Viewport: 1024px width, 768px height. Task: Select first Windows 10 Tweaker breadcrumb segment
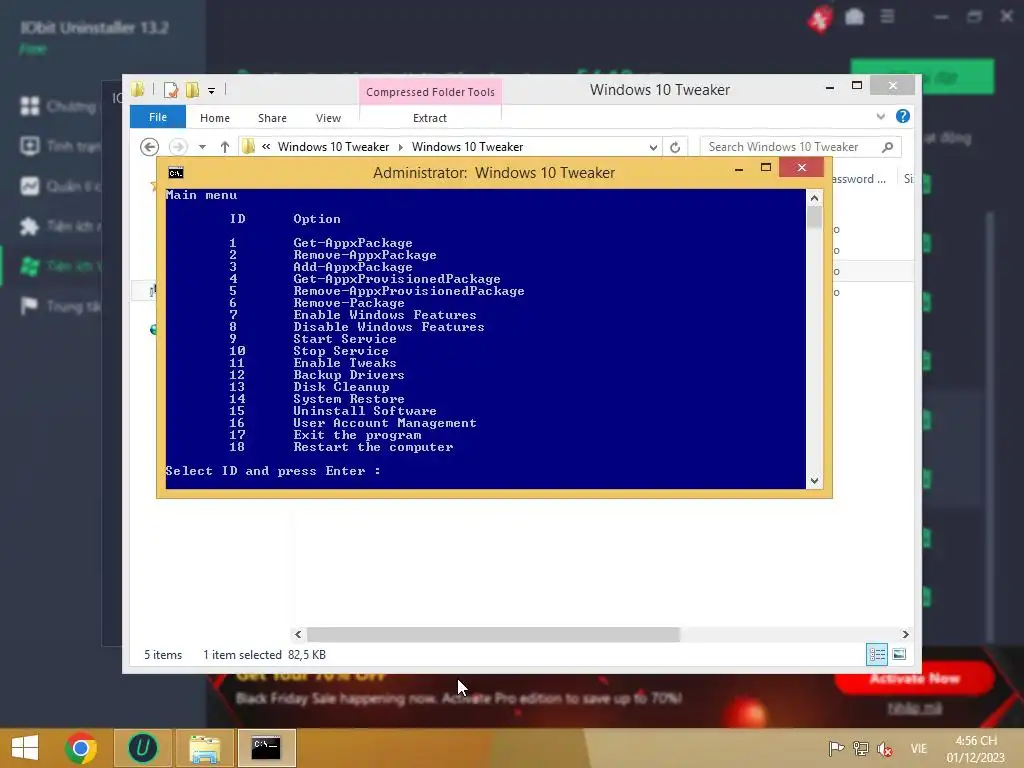click(x=333, y=147)
